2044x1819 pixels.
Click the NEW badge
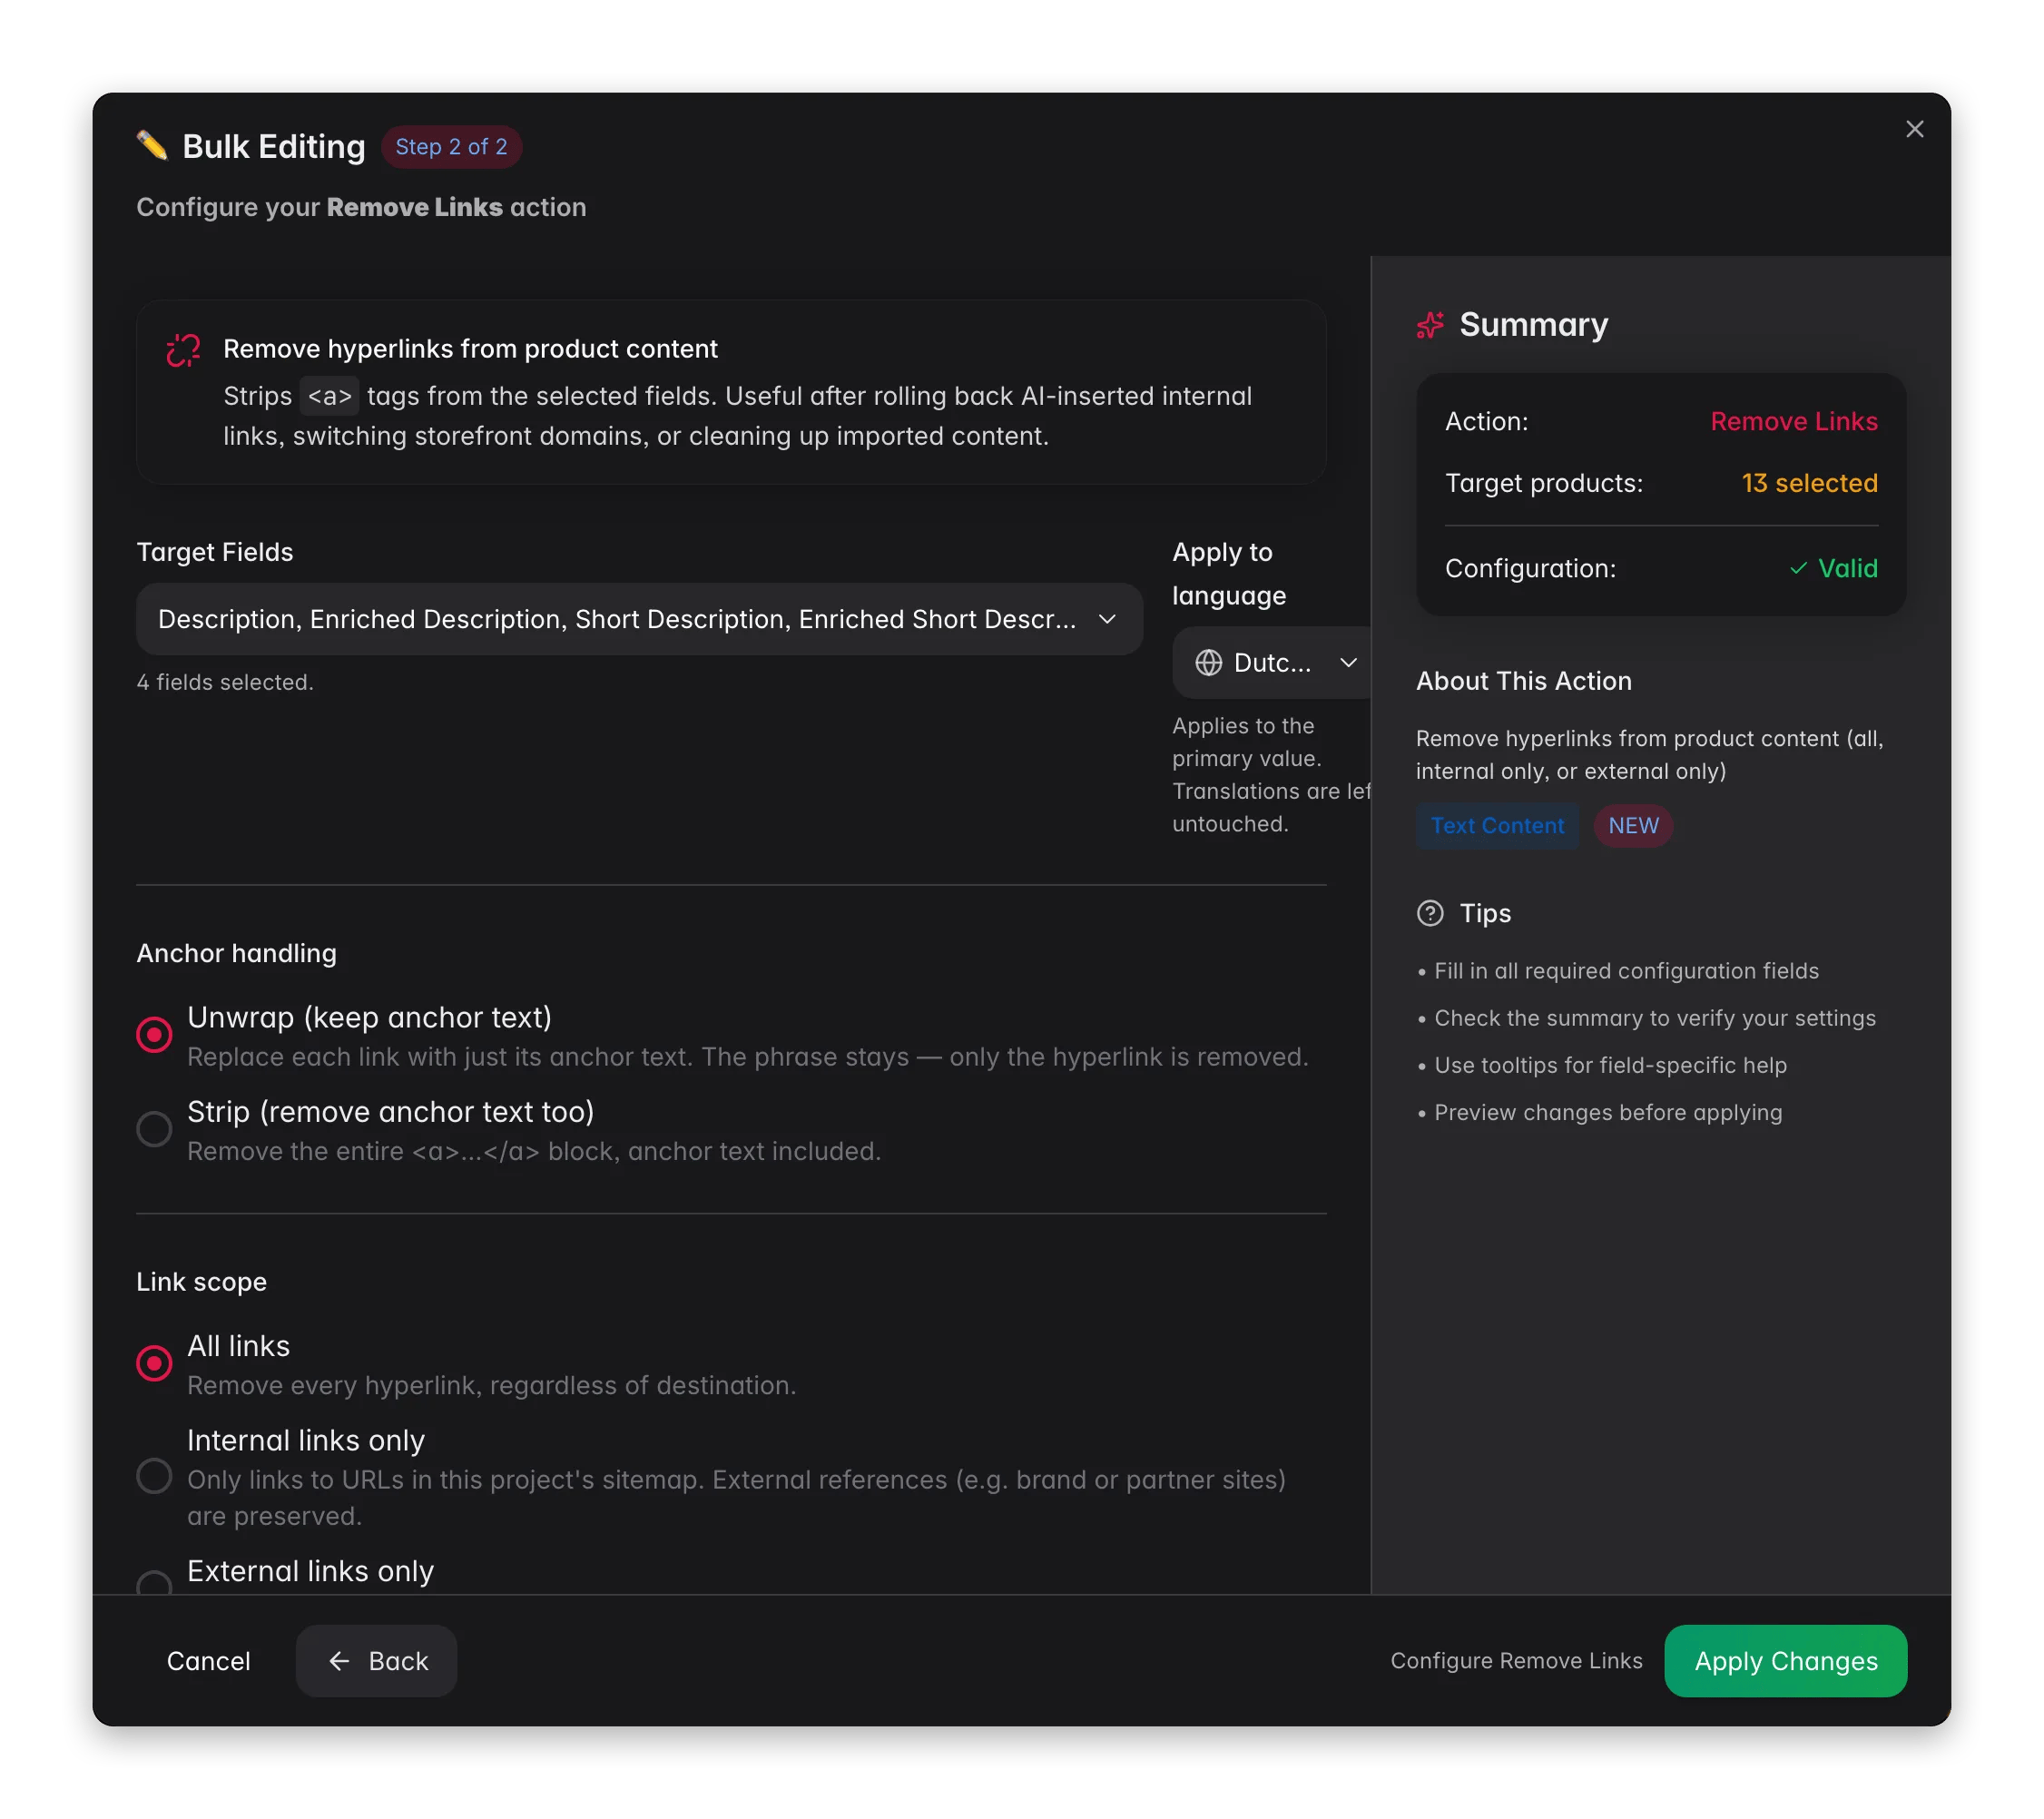[1633, 825]
